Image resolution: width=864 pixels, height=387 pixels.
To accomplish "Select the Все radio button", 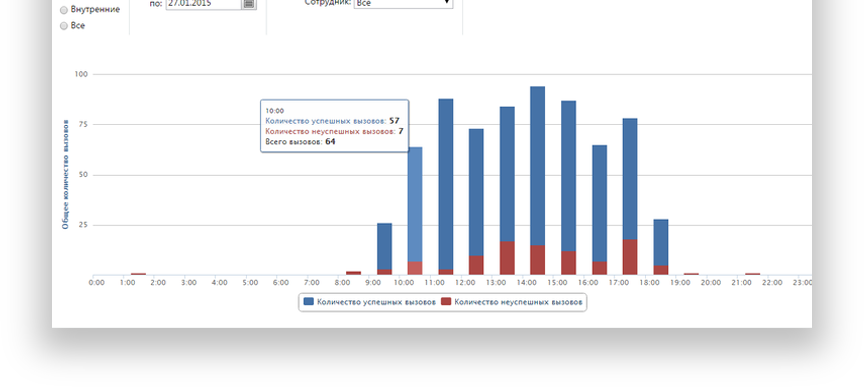I will click(63, 26).
